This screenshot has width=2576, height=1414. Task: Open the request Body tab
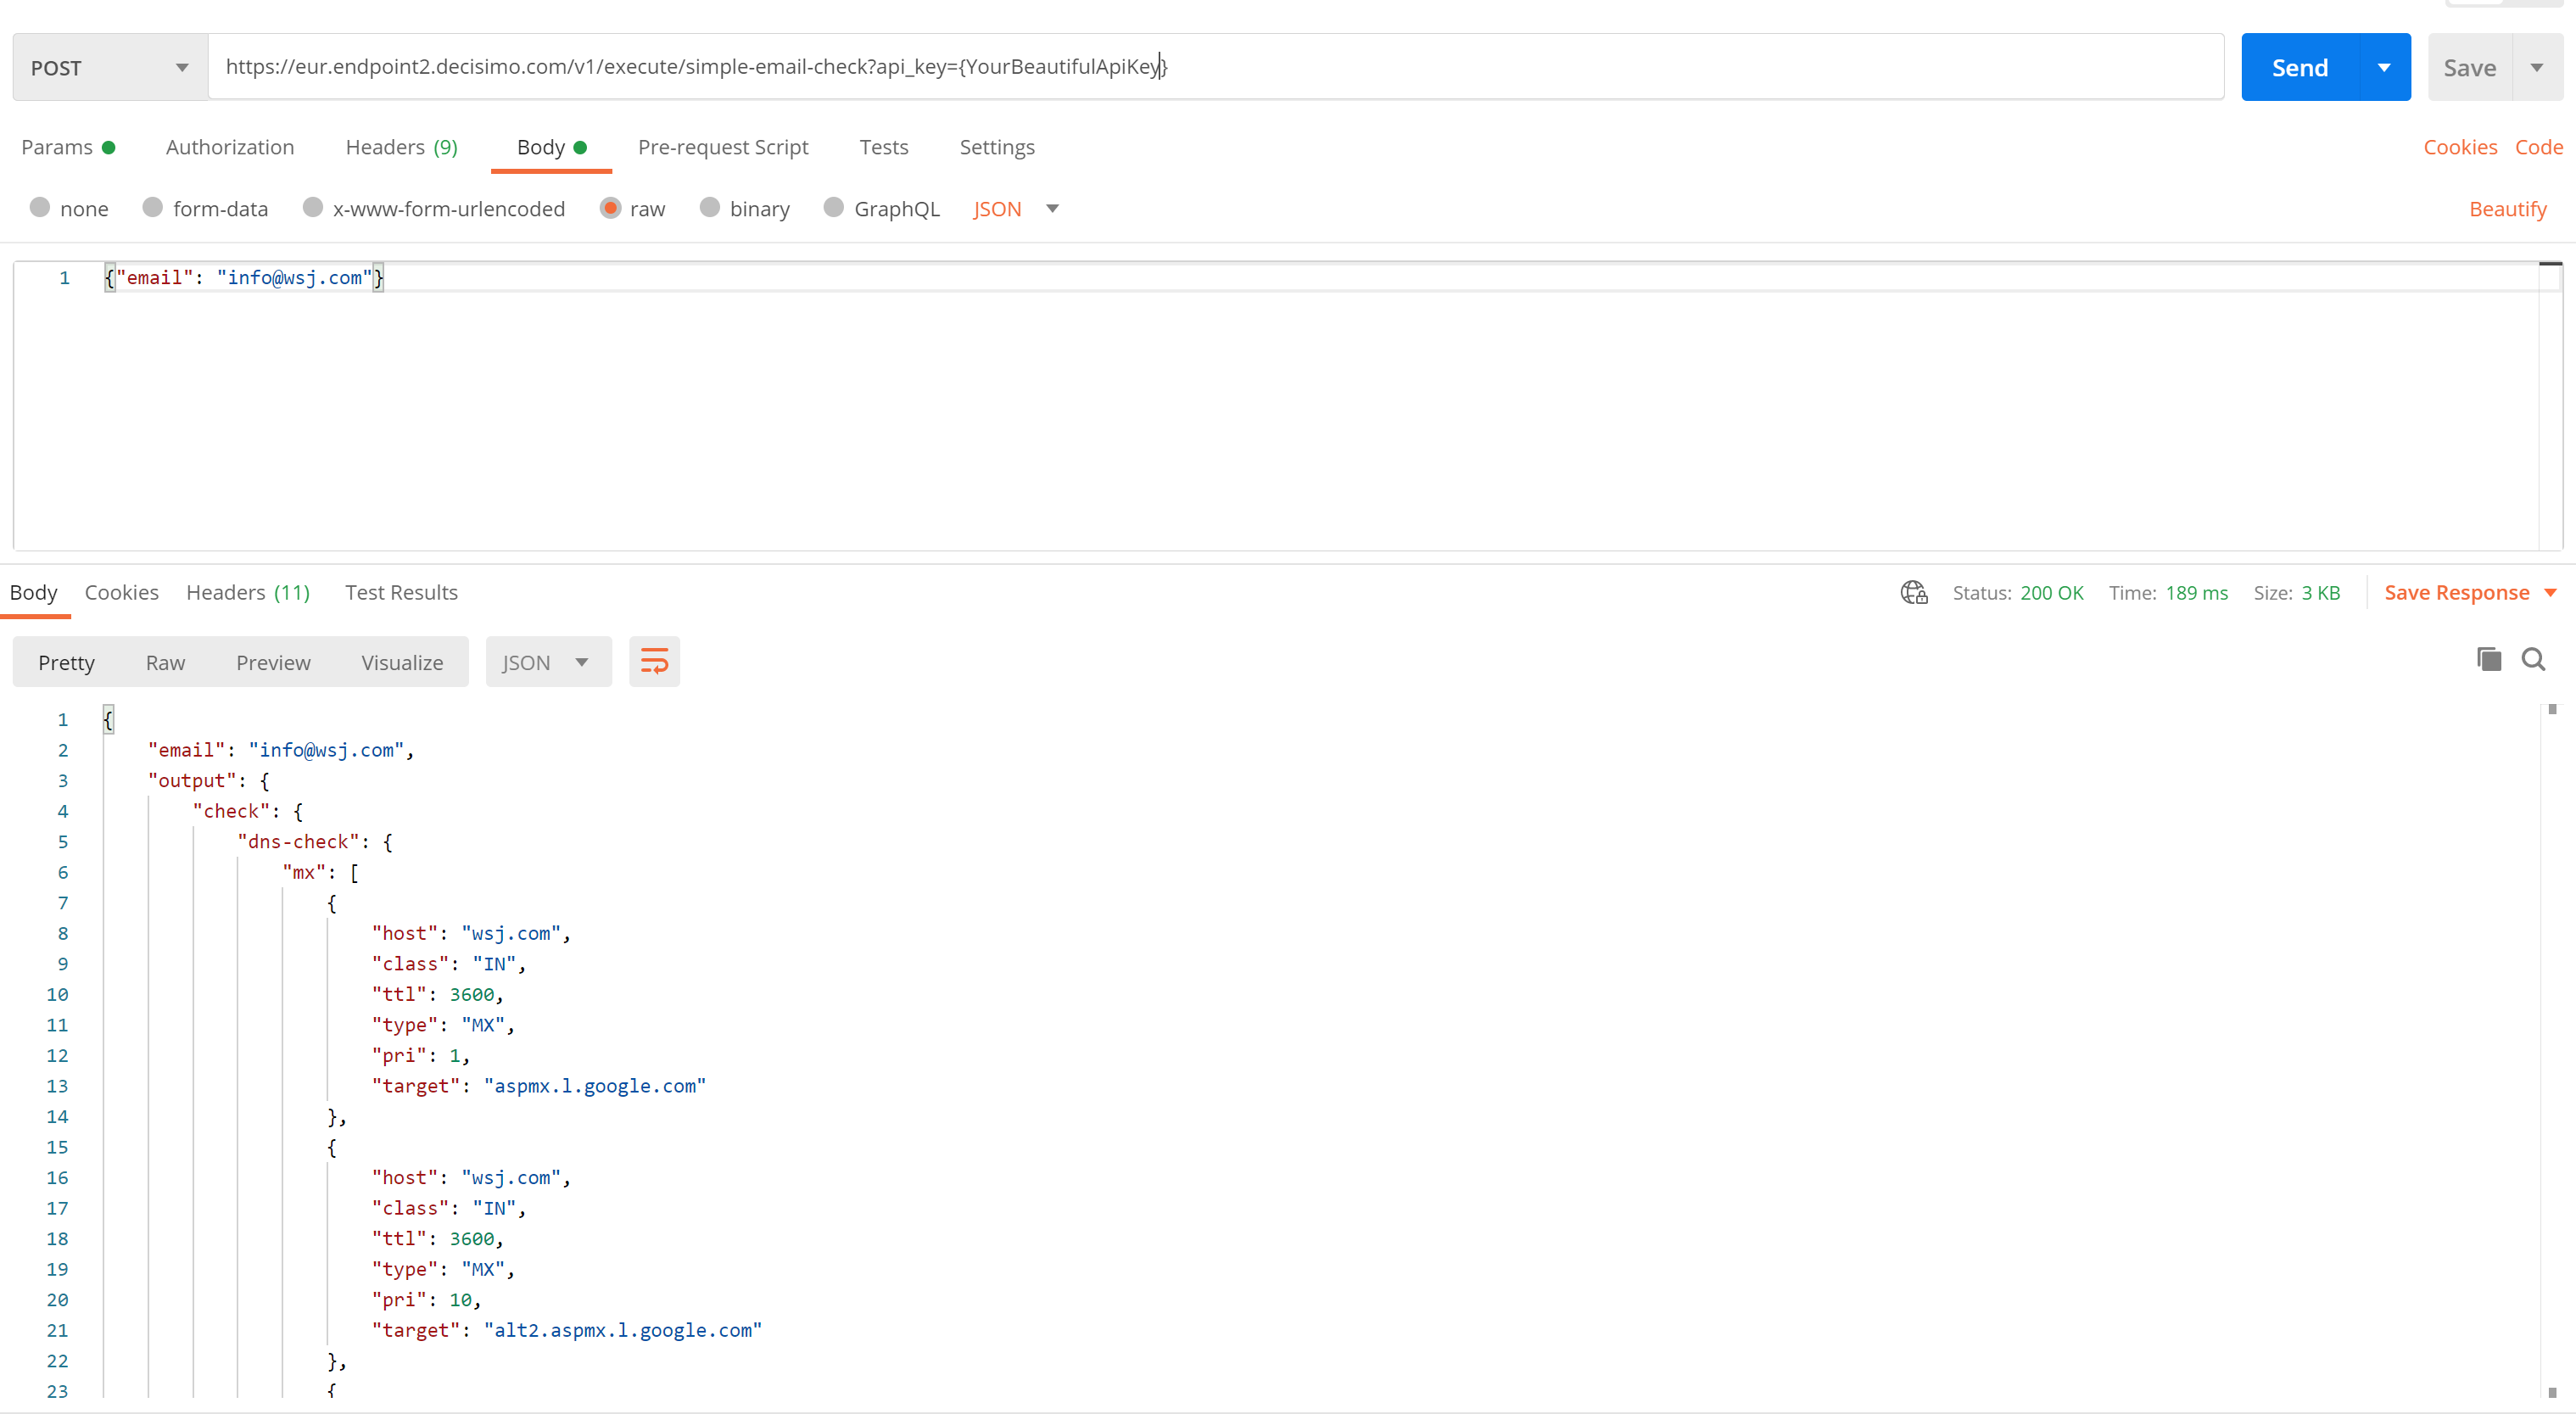coord(551,147)
